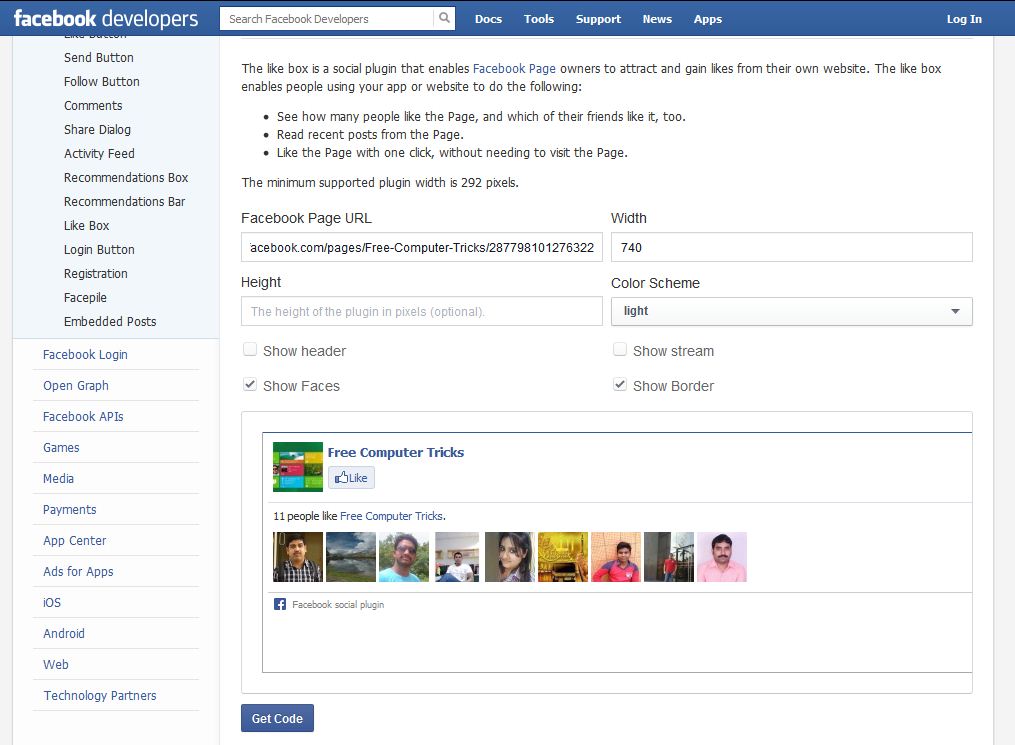Click the first fan profile photo
This screenshot has width=1015, height=745.
pos(298,557)
